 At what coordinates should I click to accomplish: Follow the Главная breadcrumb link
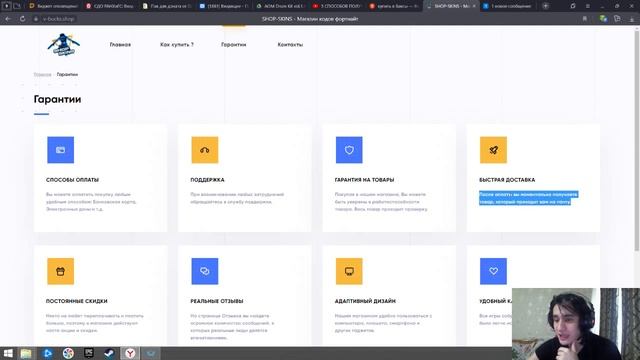tap(42, 74)
